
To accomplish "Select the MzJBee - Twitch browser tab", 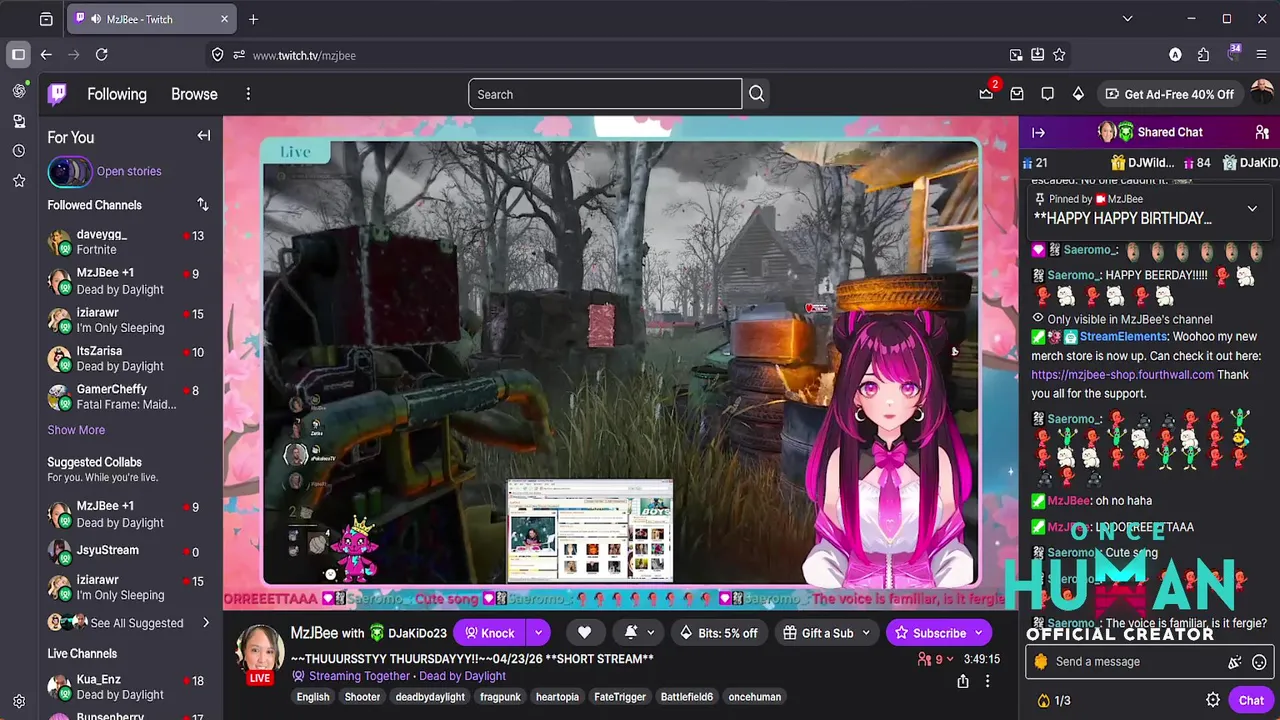I will click(x=151, y=19).
